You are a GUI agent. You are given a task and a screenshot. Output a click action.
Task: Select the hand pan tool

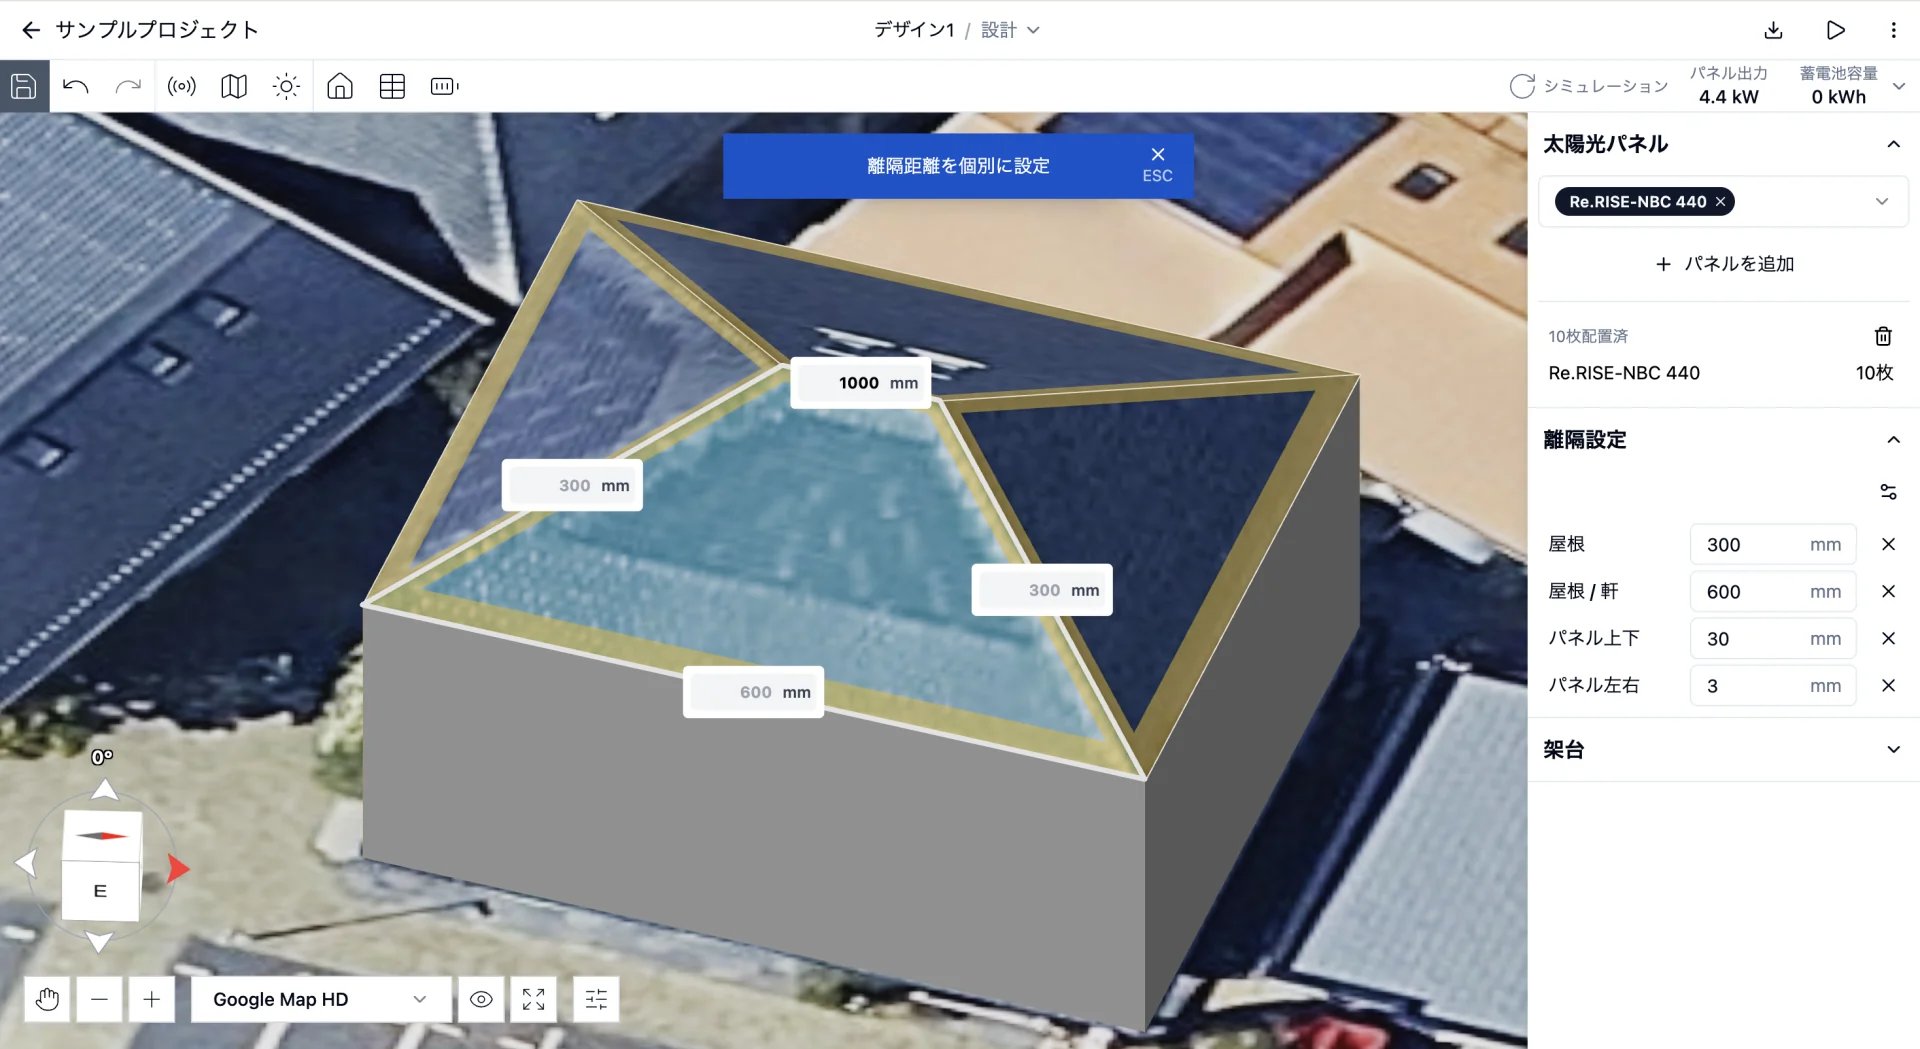(x=47, y=999)
